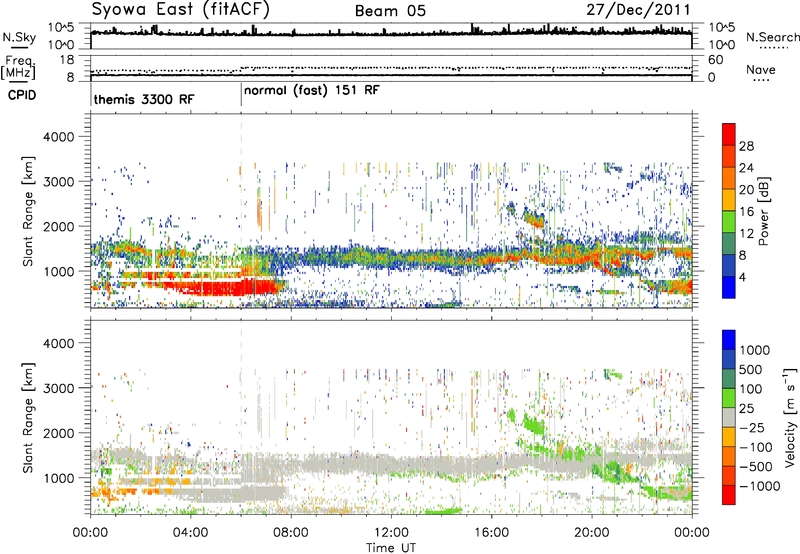Click the '25' Velocity colorbar tick label
This screenshot has height=554, width=800.
tap(746, 408)
